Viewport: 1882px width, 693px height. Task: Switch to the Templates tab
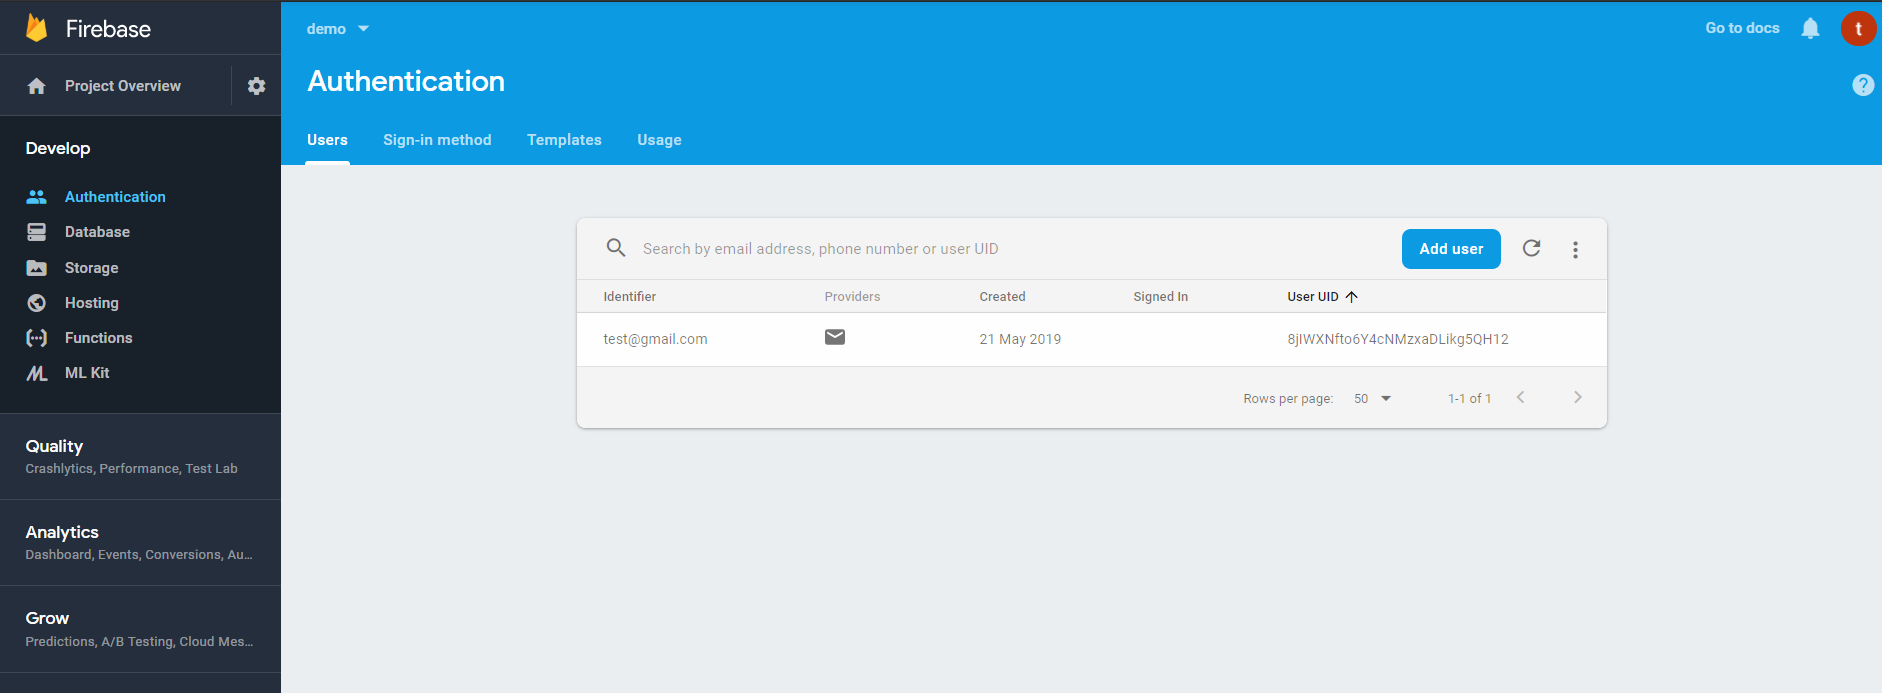point(564,140)
